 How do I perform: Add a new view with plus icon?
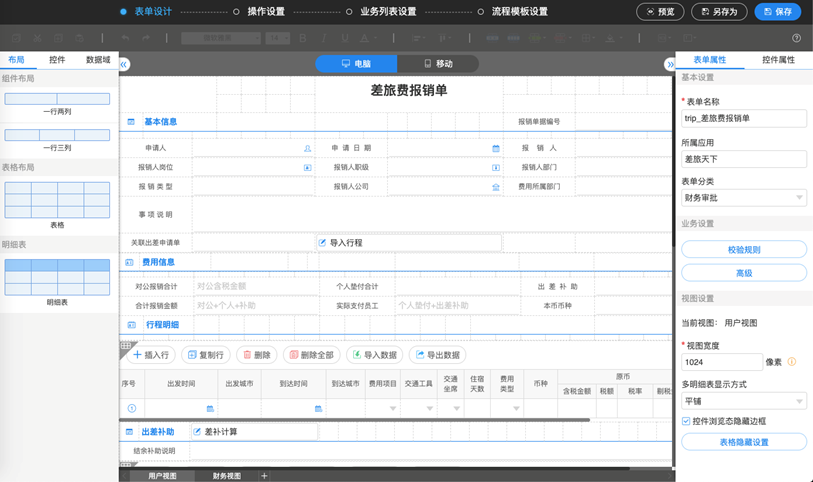coord(264,475)
